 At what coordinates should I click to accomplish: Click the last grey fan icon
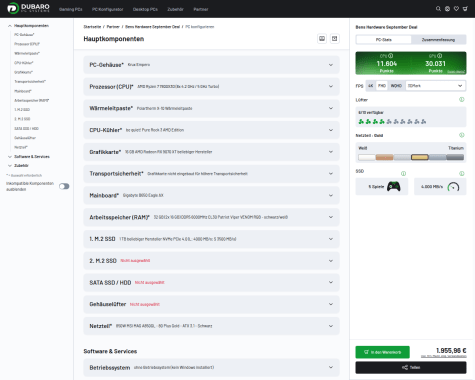[x=423, y=122]
